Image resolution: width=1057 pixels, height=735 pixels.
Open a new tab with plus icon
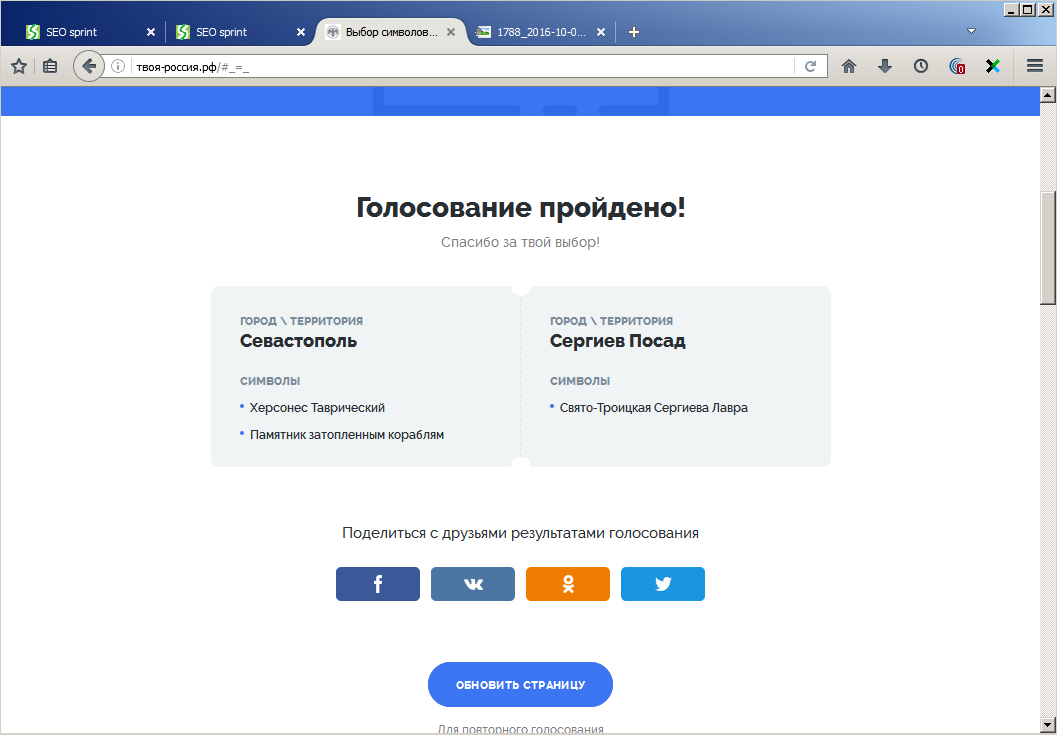tap(633, 32)
